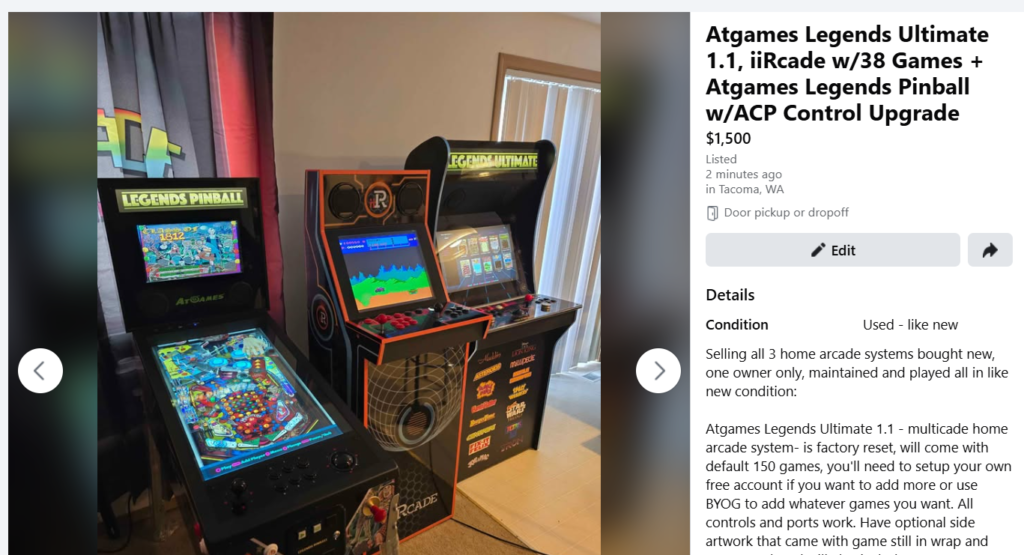Click the share arrow button
Screen dimensions: 1024x555
point(990,250)
